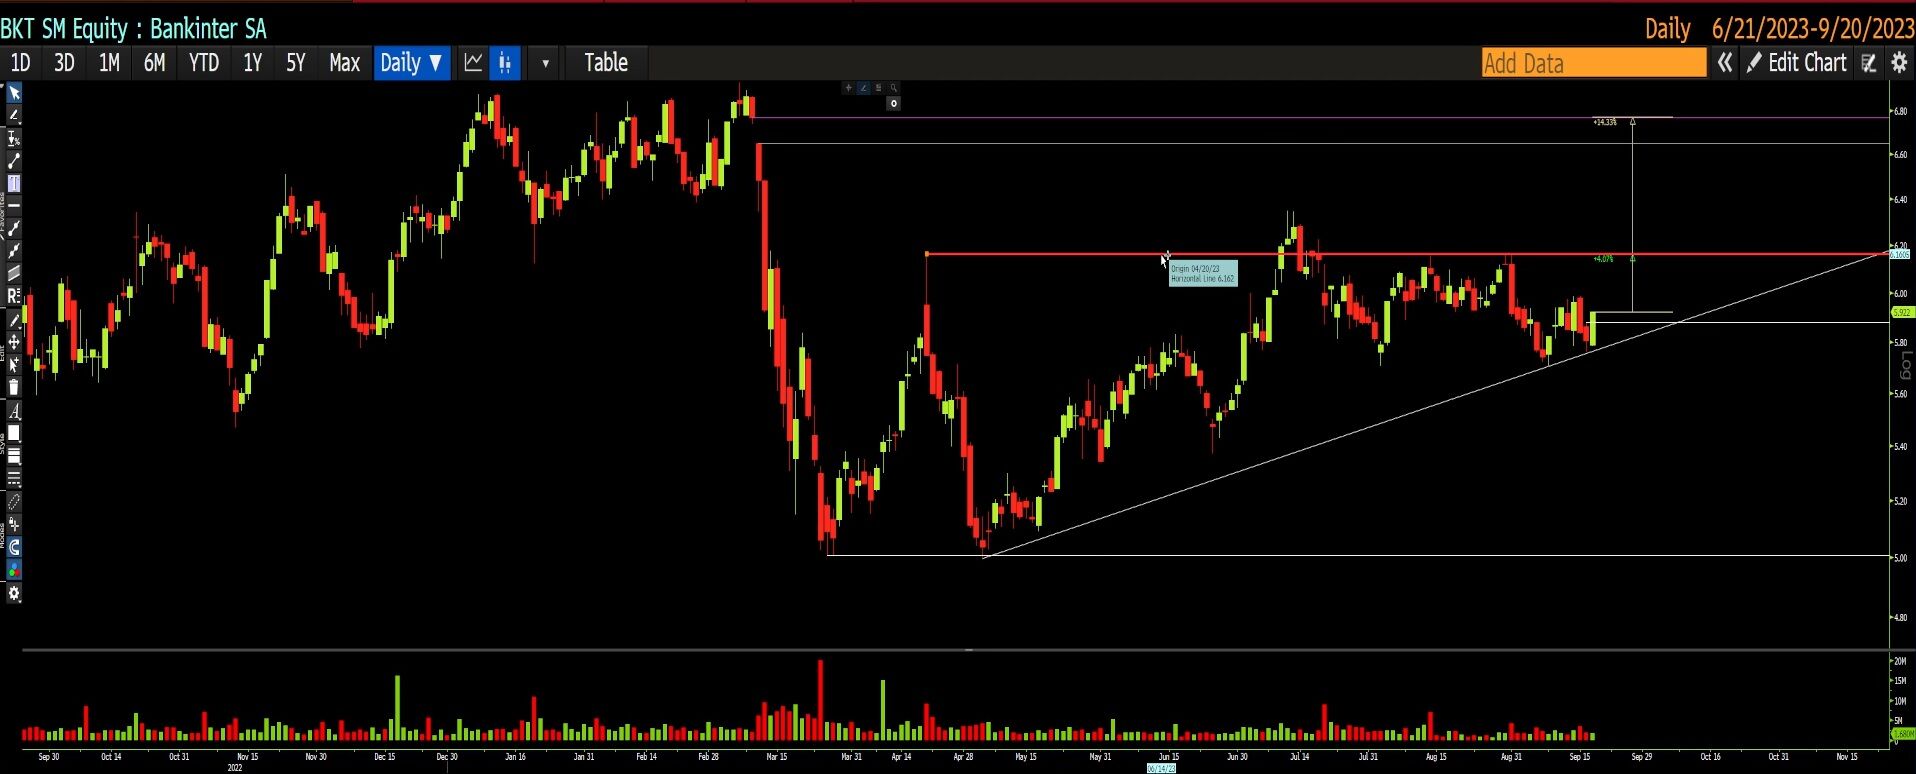This screenshot has height=774, width=1916.
Task: Select the 6M time range
Action: 154,63
